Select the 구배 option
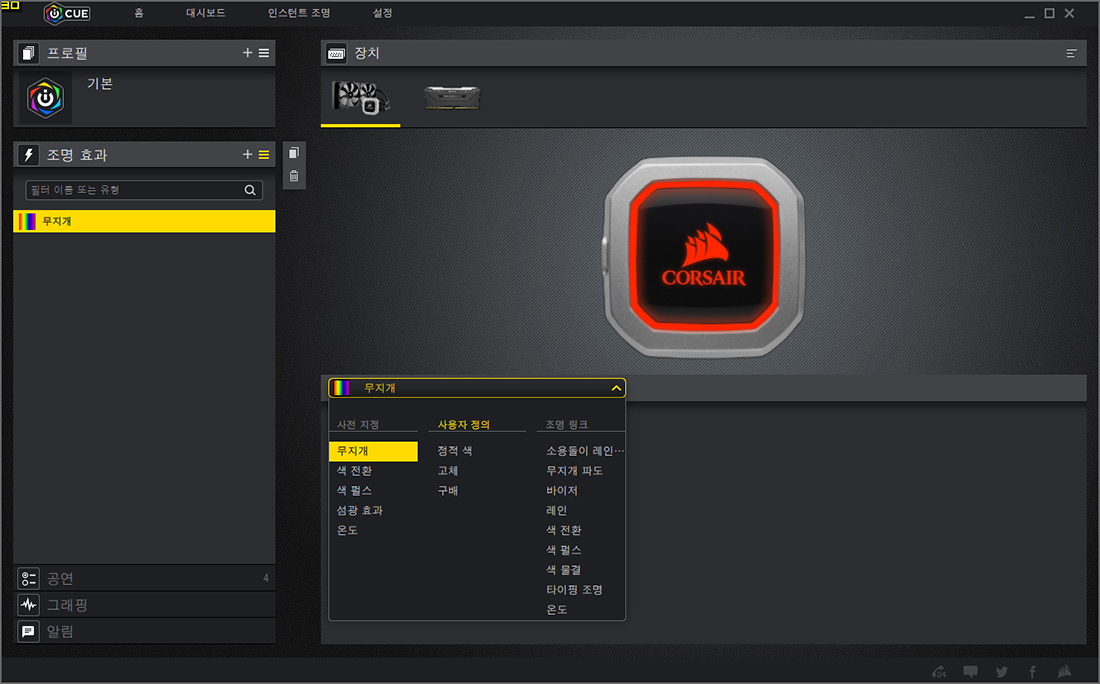This screenshot has width=1100, height=684. tap(448, 490)
